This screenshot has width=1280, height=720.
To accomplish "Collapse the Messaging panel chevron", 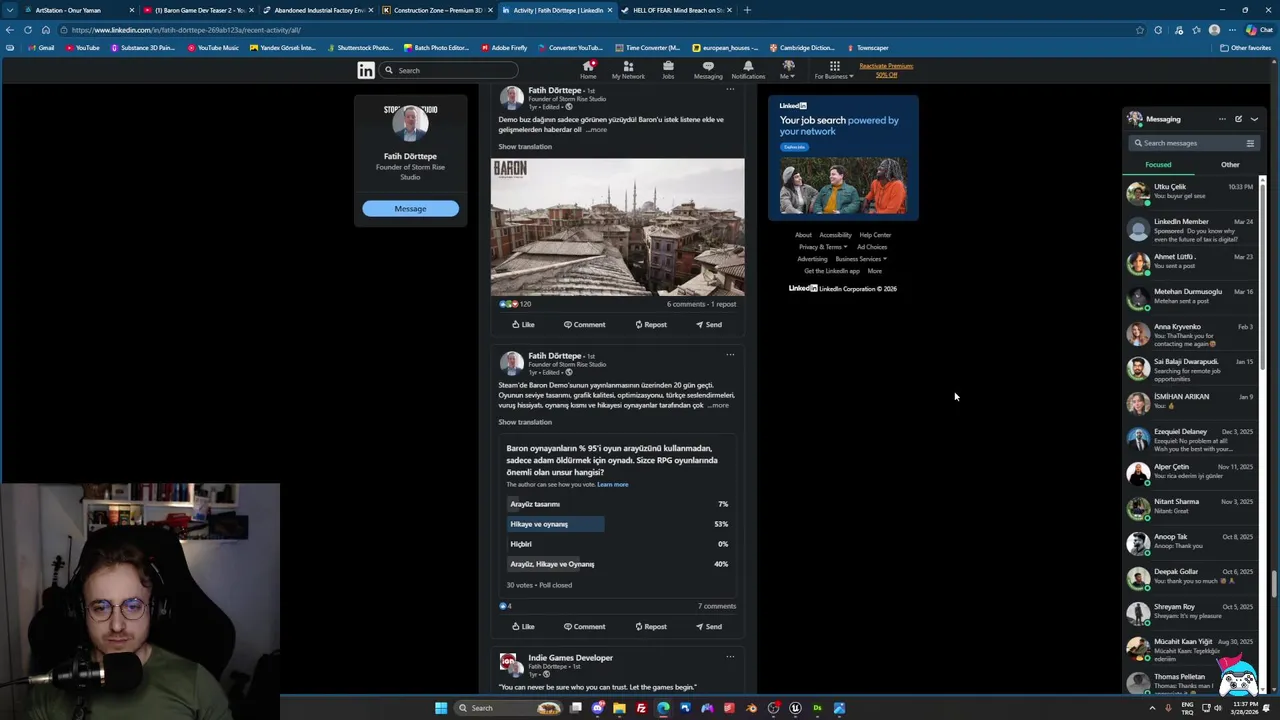I will 1254,119.
